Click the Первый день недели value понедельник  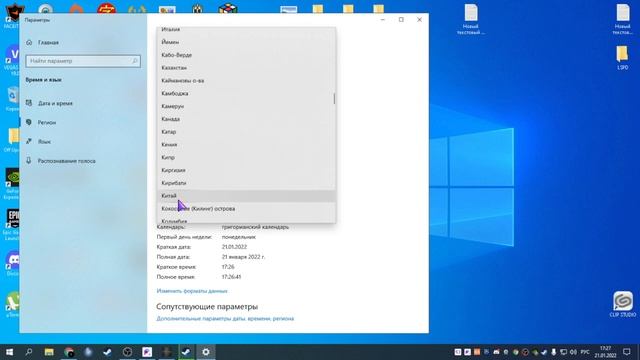[239, 237]
